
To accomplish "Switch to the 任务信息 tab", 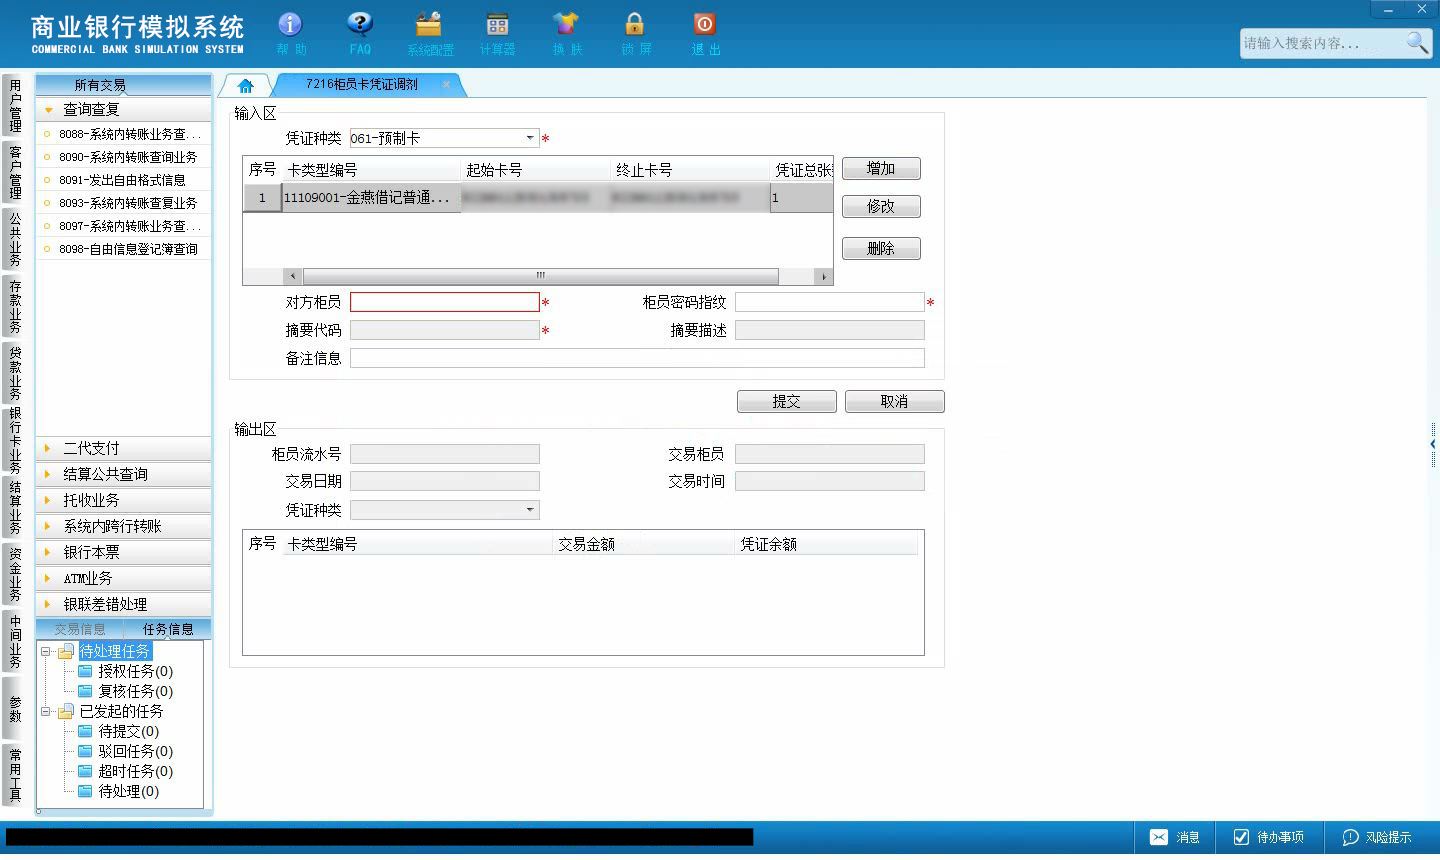I will pos(167,629).
